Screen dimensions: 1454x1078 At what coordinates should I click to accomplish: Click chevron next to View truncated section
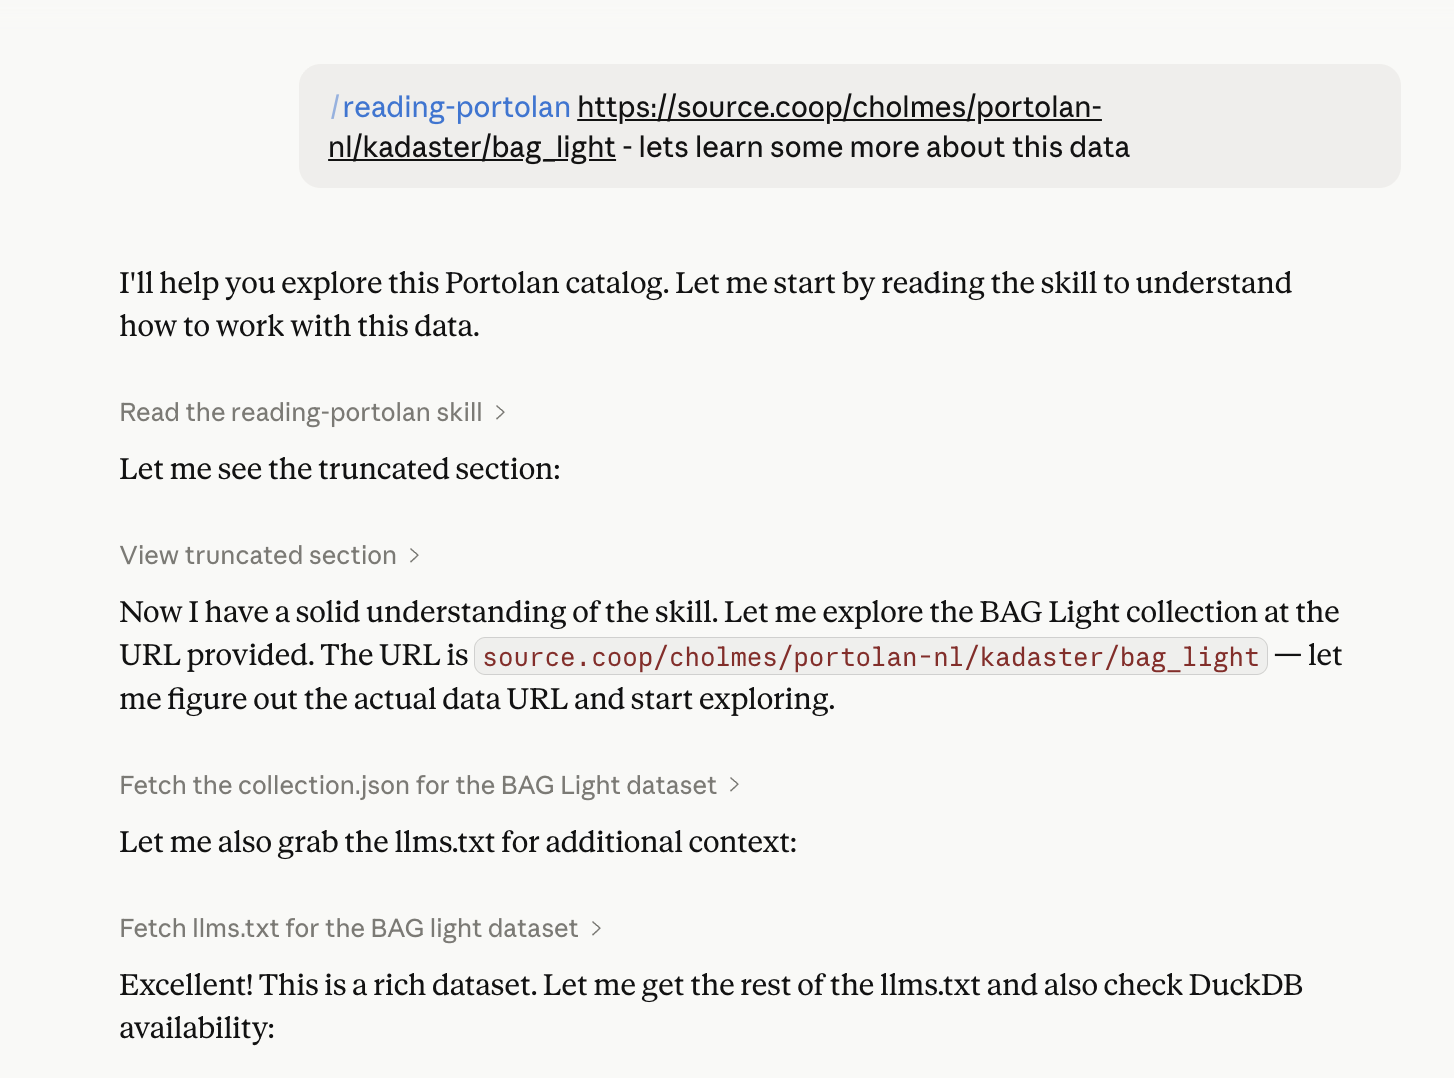coord(414,556)
